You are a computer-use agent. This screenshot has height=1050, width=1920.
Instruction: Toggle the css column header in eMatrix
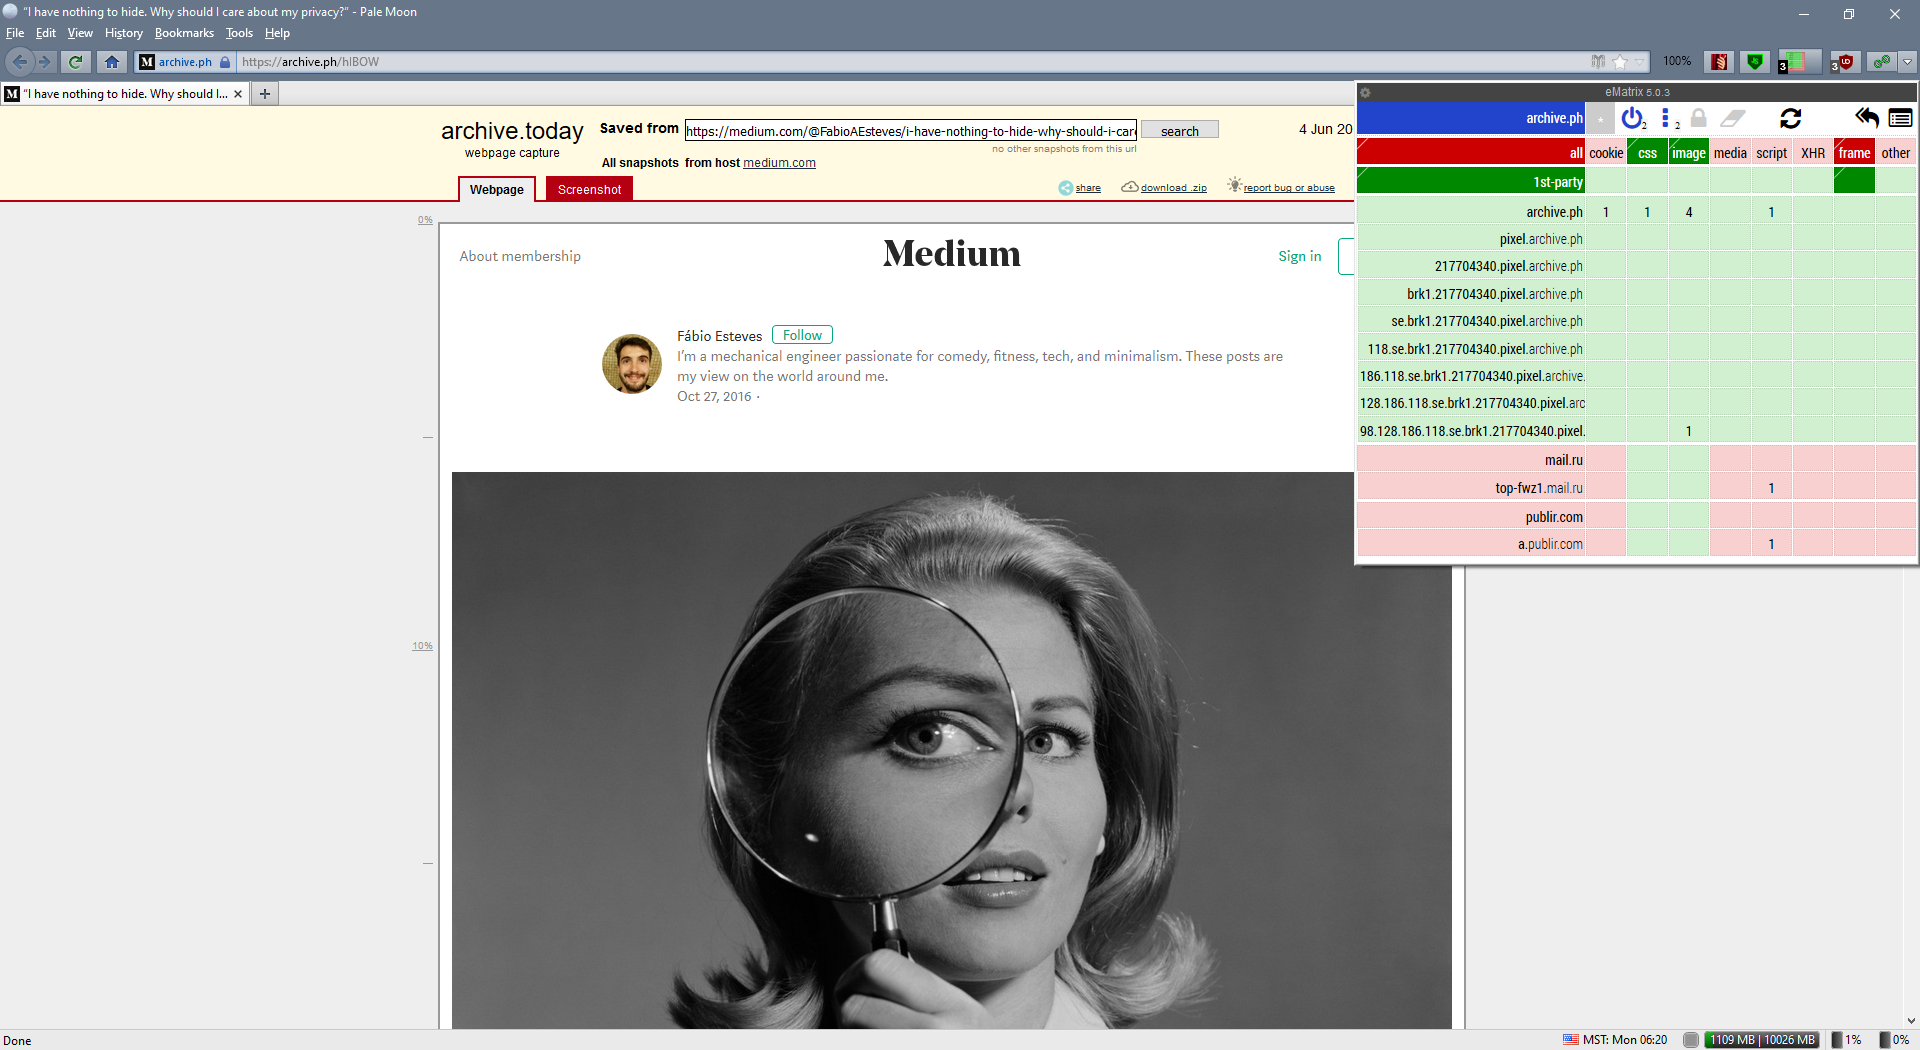click(x=1647, y=152)
